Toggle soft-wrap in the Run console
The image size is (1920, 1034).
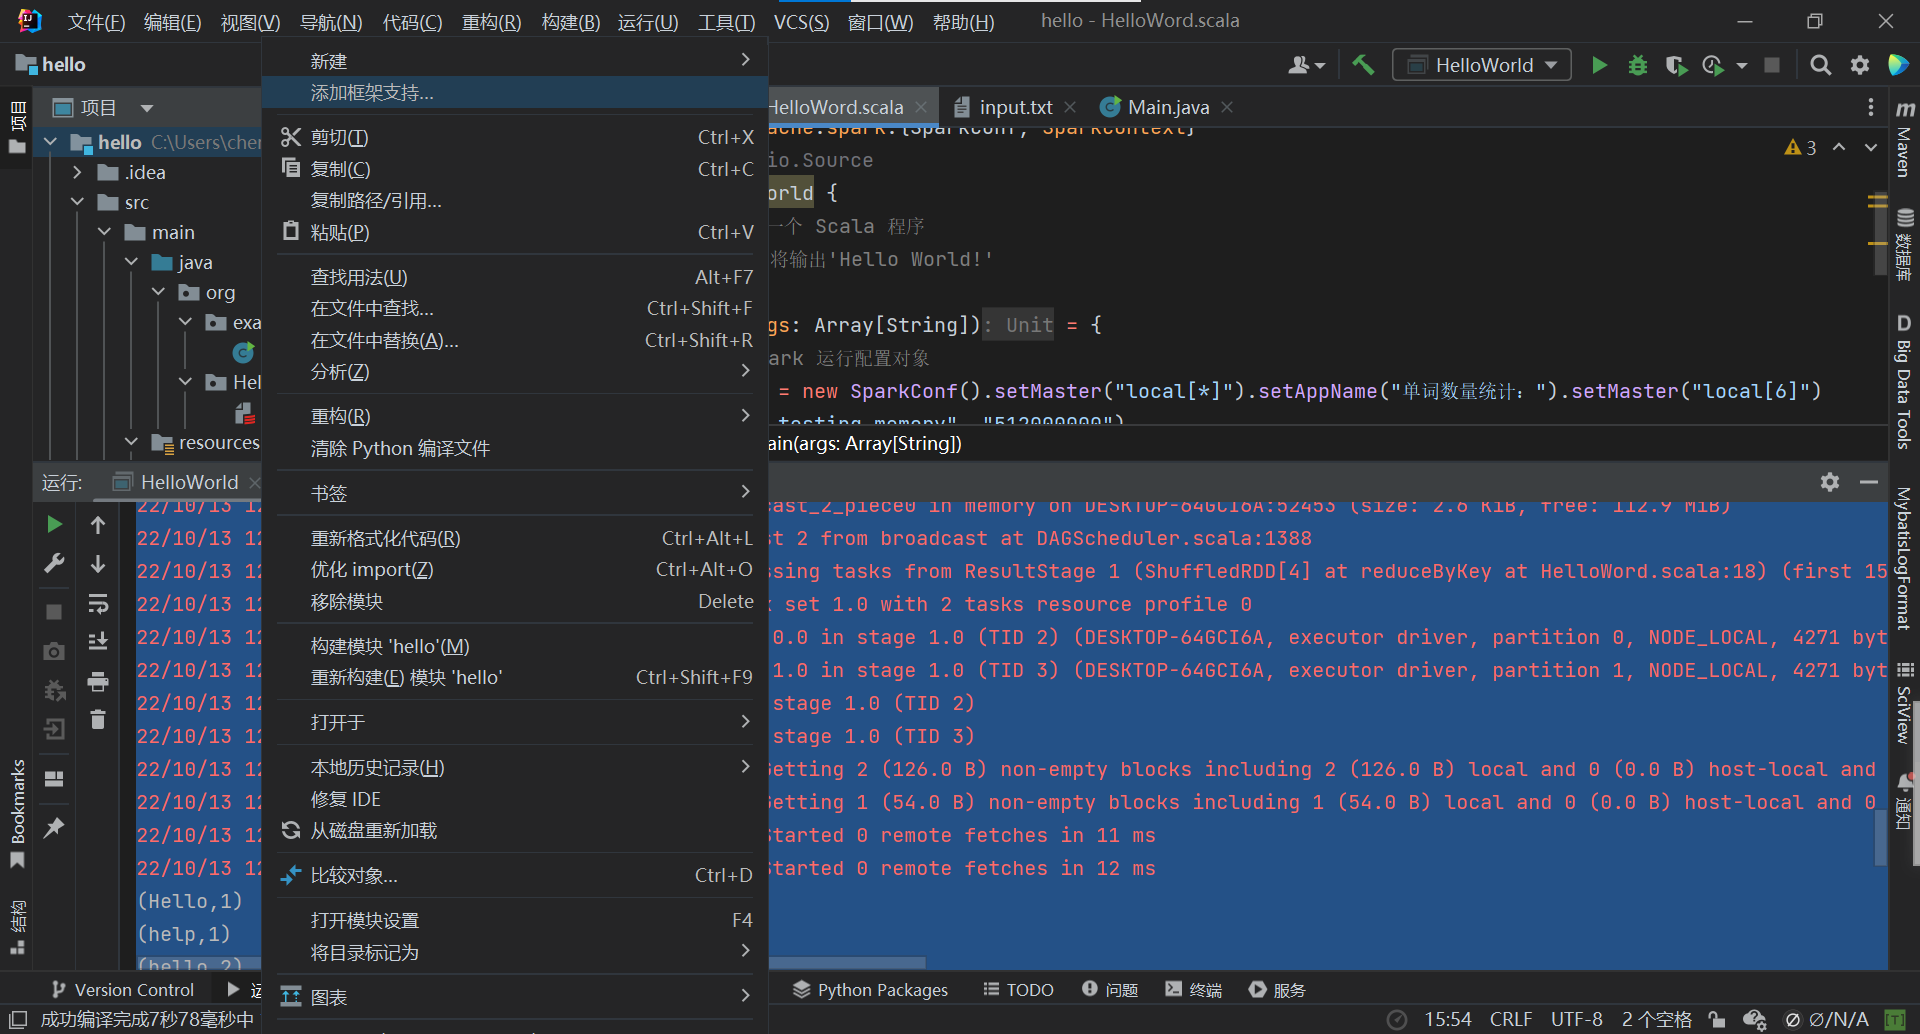(98, 604)
